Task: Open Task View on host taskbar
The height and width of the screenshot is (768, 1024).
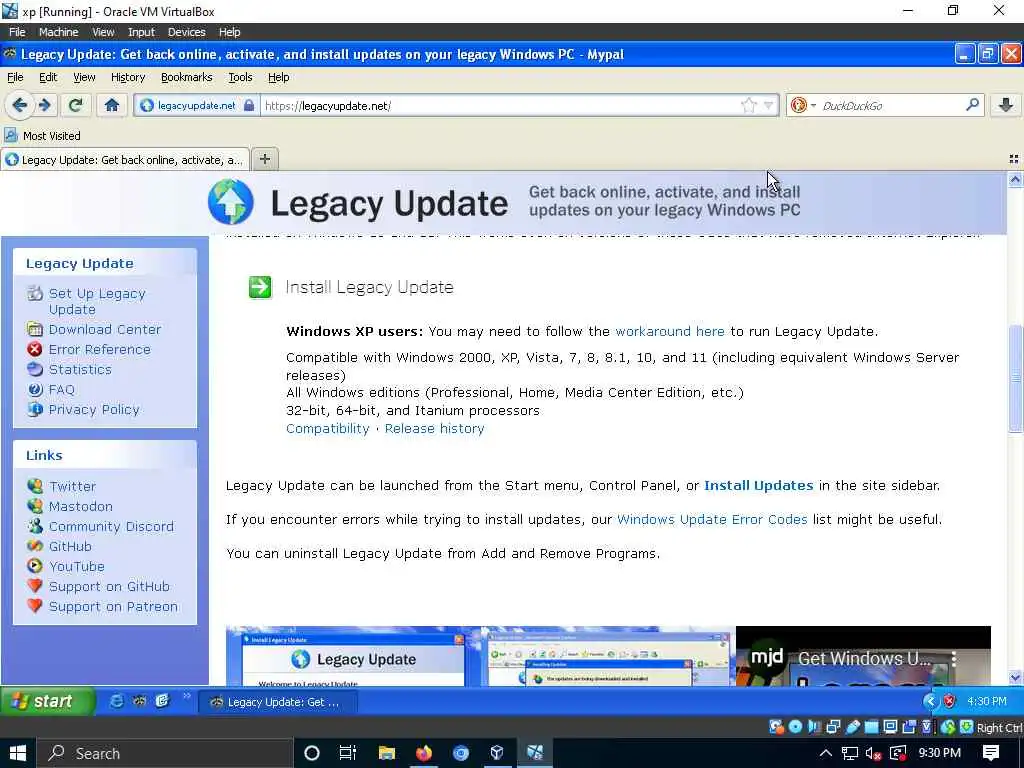Action: pyautogui.click(x=347, y=753)
